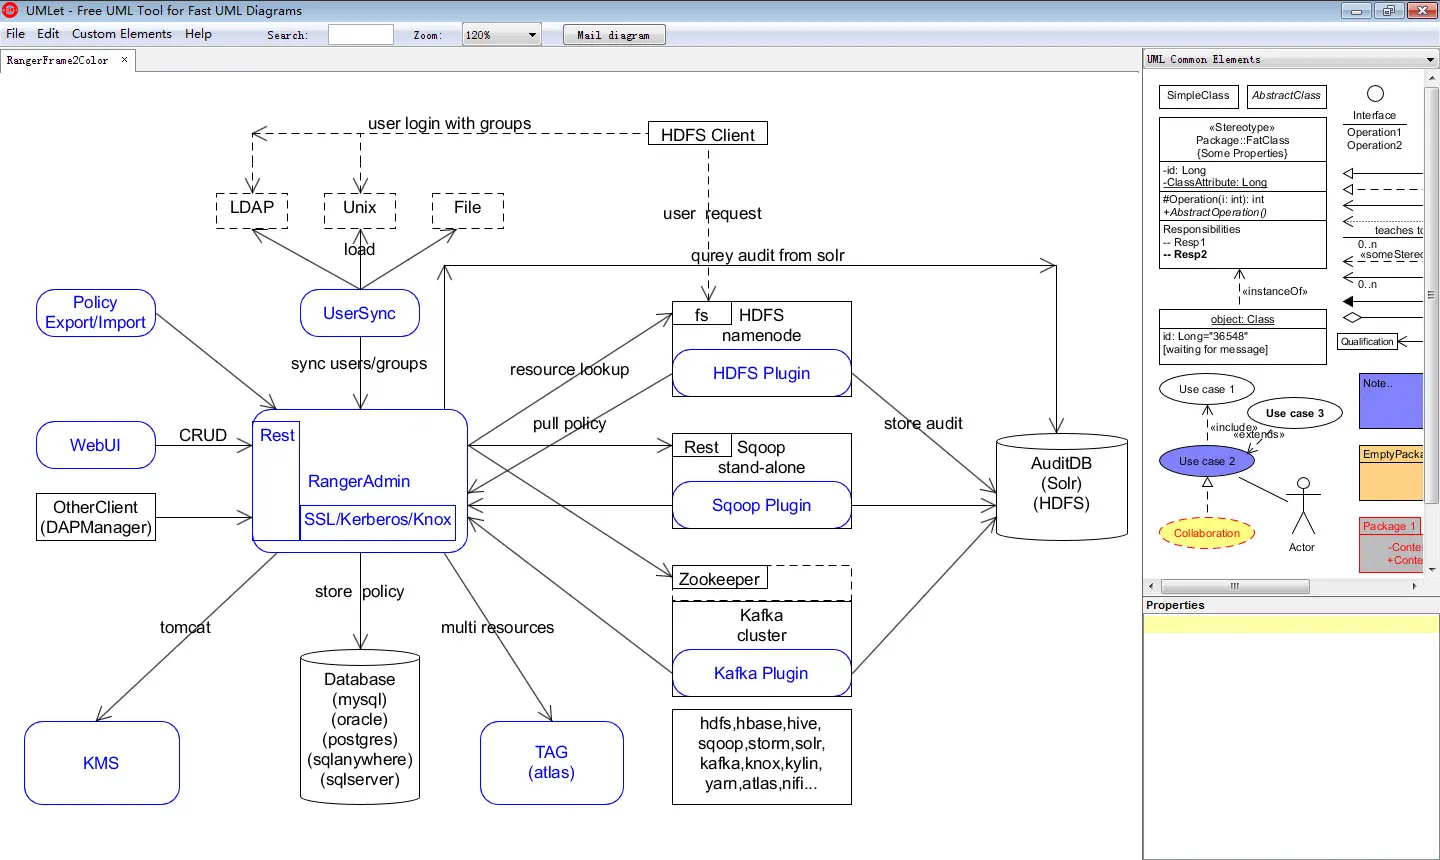This screenshot has height=860, width=1440.
Task: Select the diamond aggregation relation in palette
Action: [1382, 318]
